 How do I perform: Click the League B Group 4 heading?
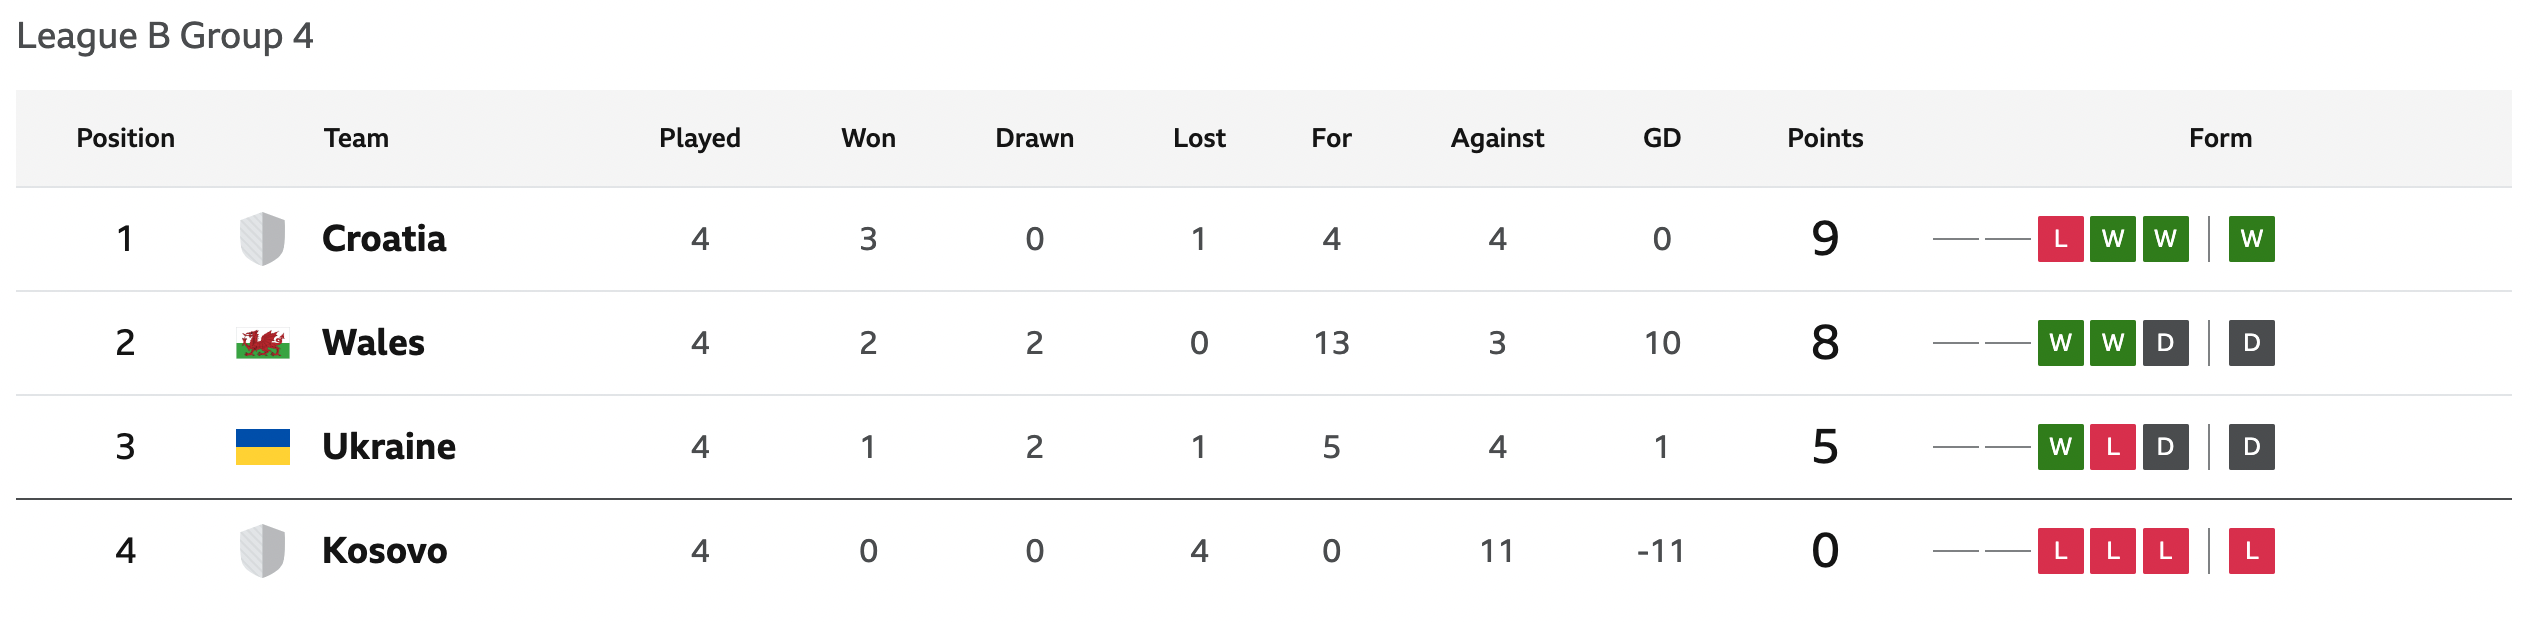pos(165,36)
